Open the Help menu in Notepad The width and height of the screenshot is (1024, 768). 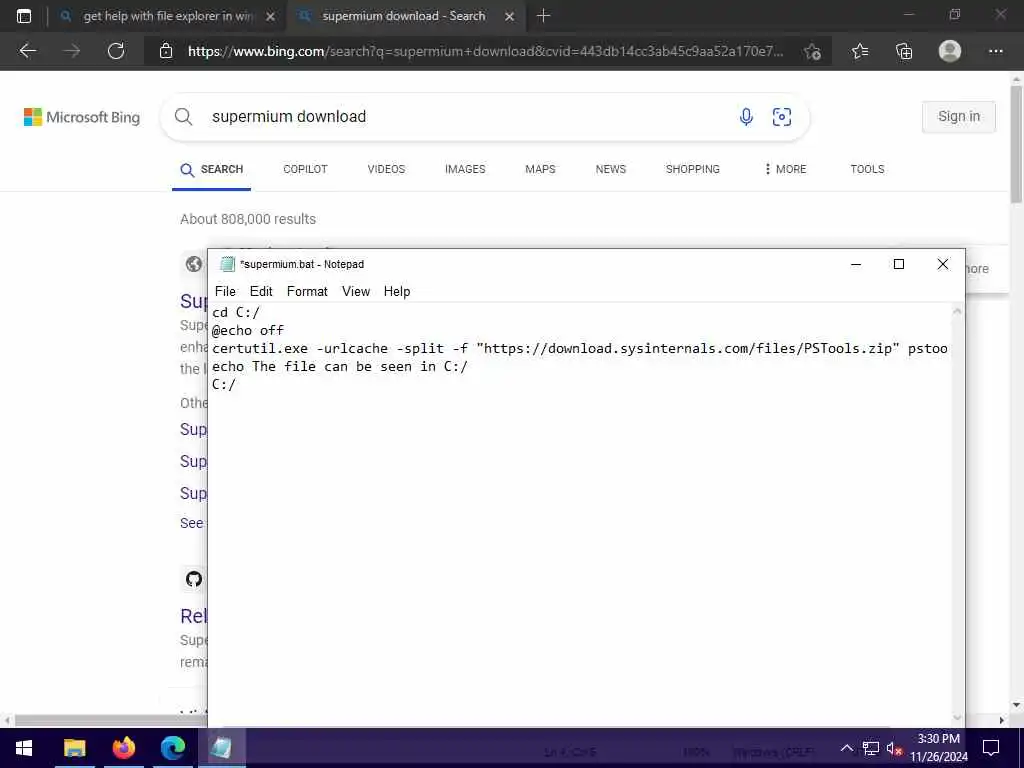tap(396, 291)
